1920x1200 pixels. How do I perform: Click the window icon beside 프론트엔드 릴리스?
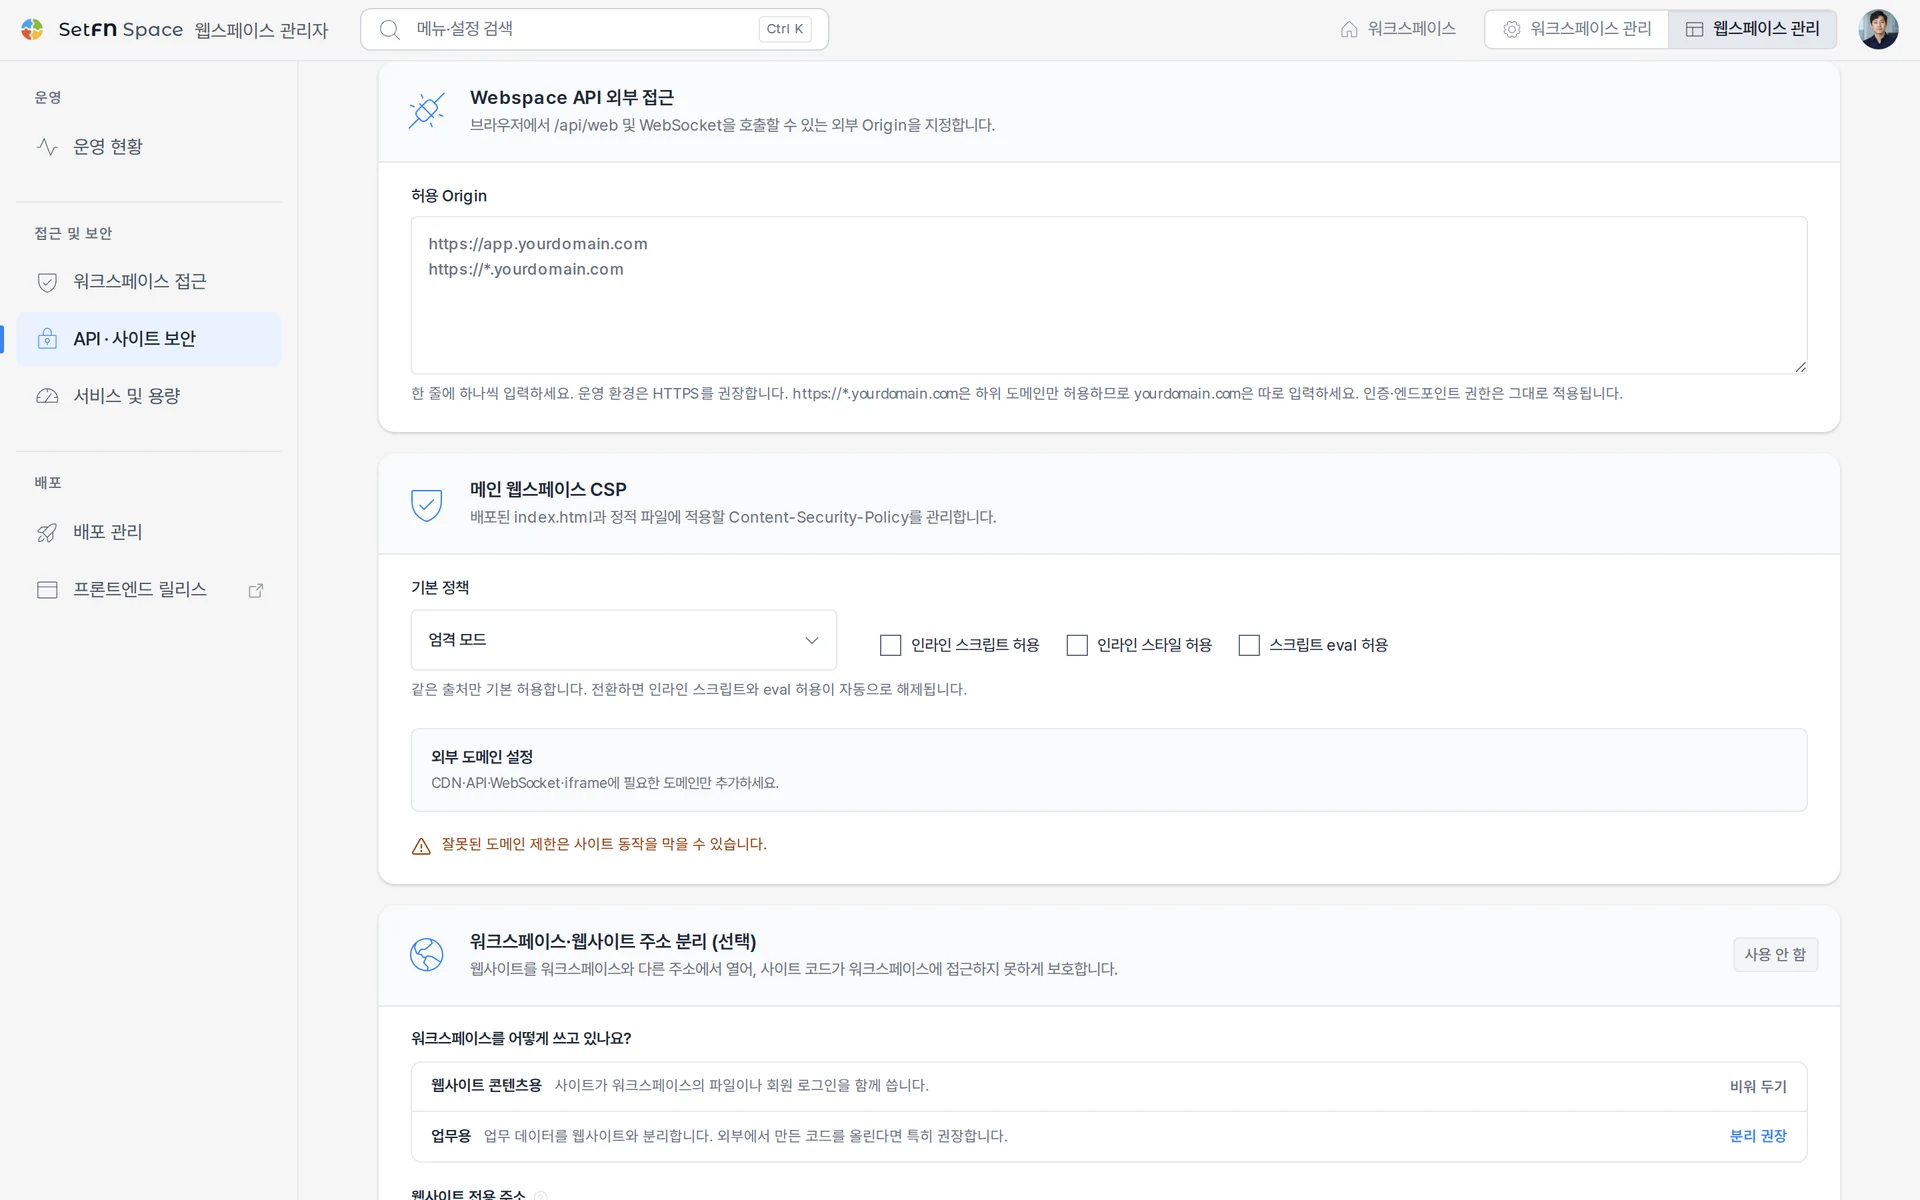47,590
